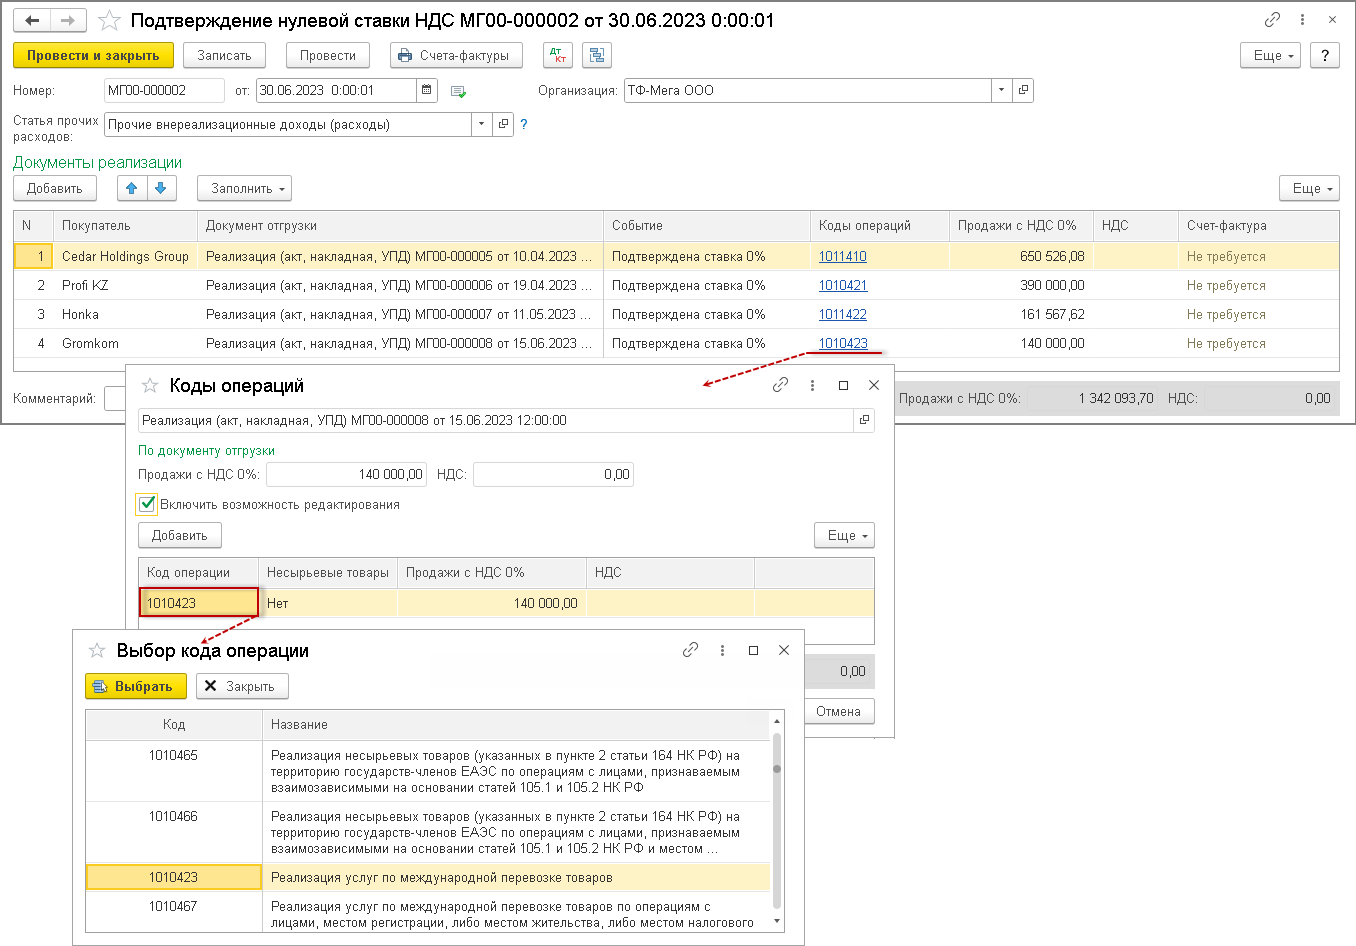Copy link icon in Коды операций window

pos(780,385)
